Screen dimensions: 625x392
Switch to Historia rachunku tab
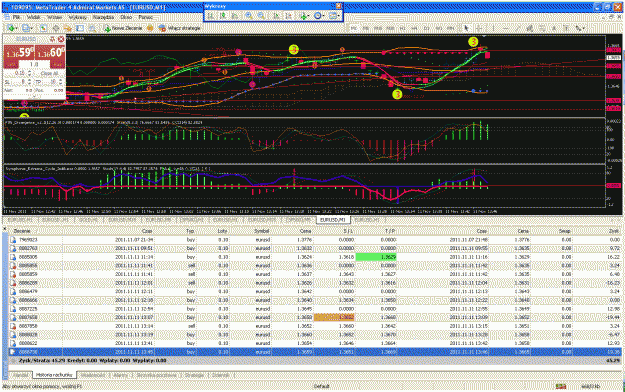coord(54,375)
